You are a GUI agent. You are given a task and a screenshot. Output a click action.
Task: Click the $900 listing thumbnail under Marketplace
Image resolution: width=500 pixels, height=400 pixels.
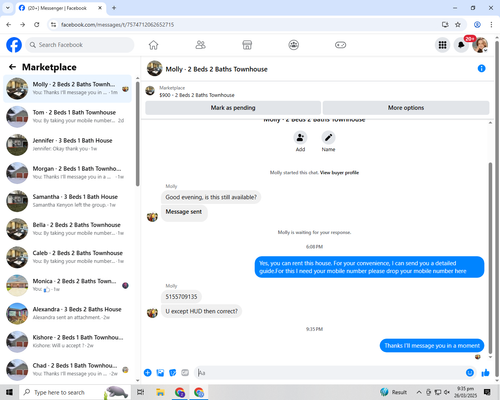150,91
